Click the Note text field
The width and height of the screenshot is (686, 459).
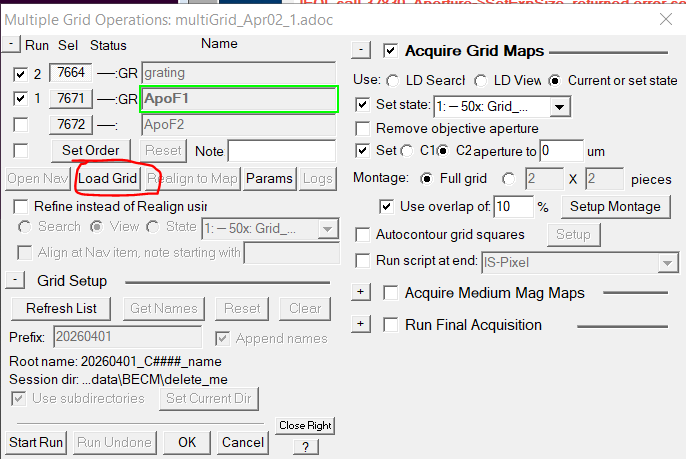point(281,151)
